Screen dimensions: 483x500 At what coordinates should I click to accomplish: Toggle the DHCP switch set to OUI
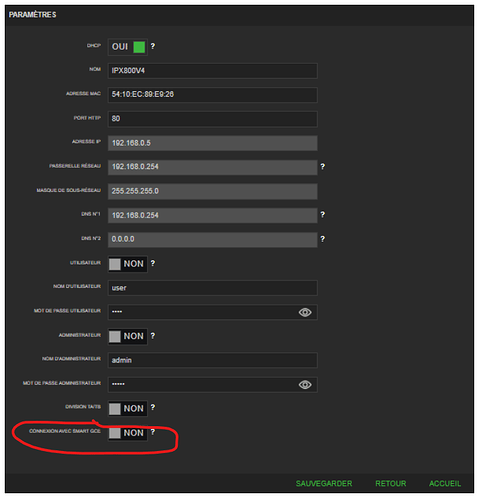pos(128,47)
